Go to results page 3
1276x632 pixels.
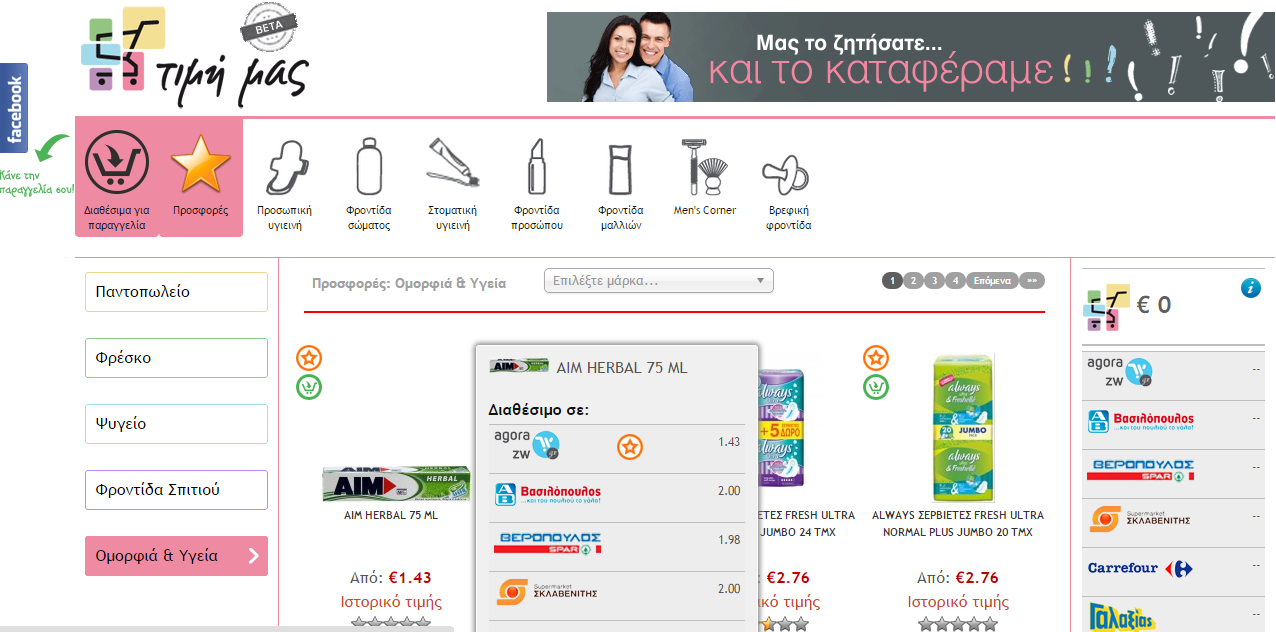(x=934, y=281)
